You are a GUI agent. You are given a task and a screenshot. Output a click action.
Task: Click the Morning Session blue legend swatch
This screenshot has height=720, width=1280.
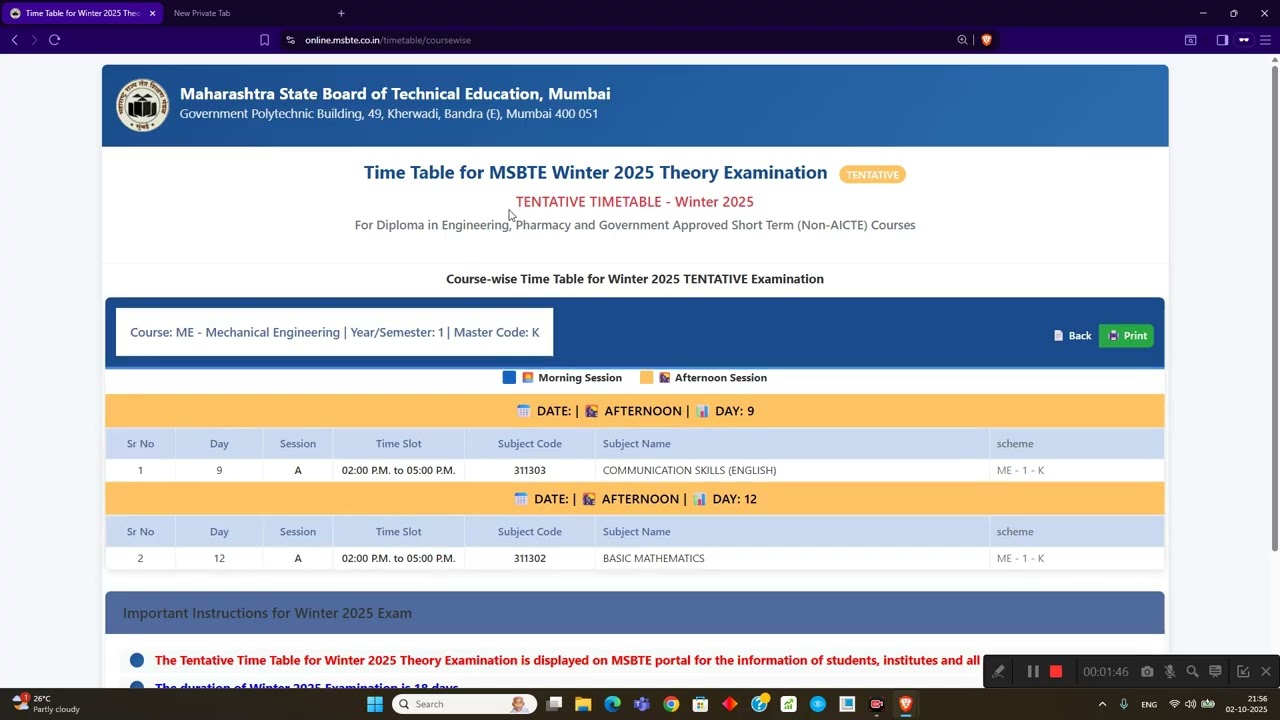(x=509, y=378)
